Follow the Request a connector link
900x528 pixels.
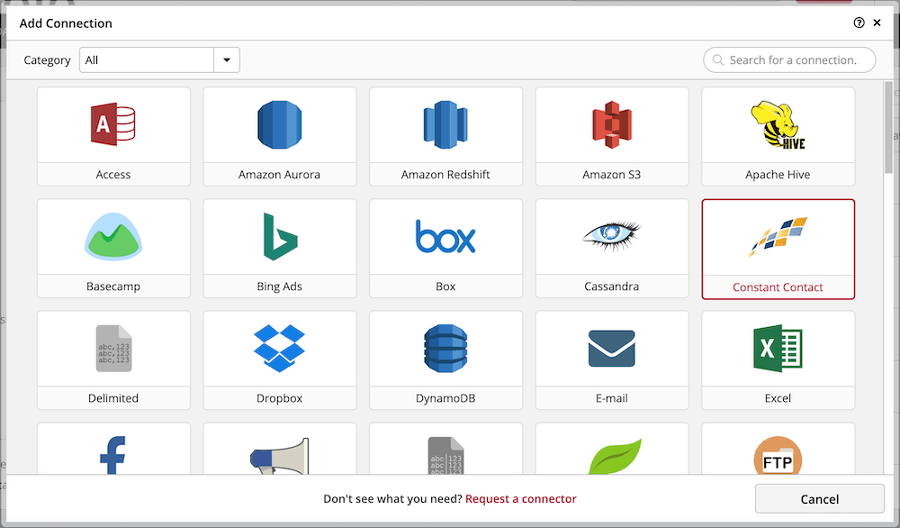(521, 499)
